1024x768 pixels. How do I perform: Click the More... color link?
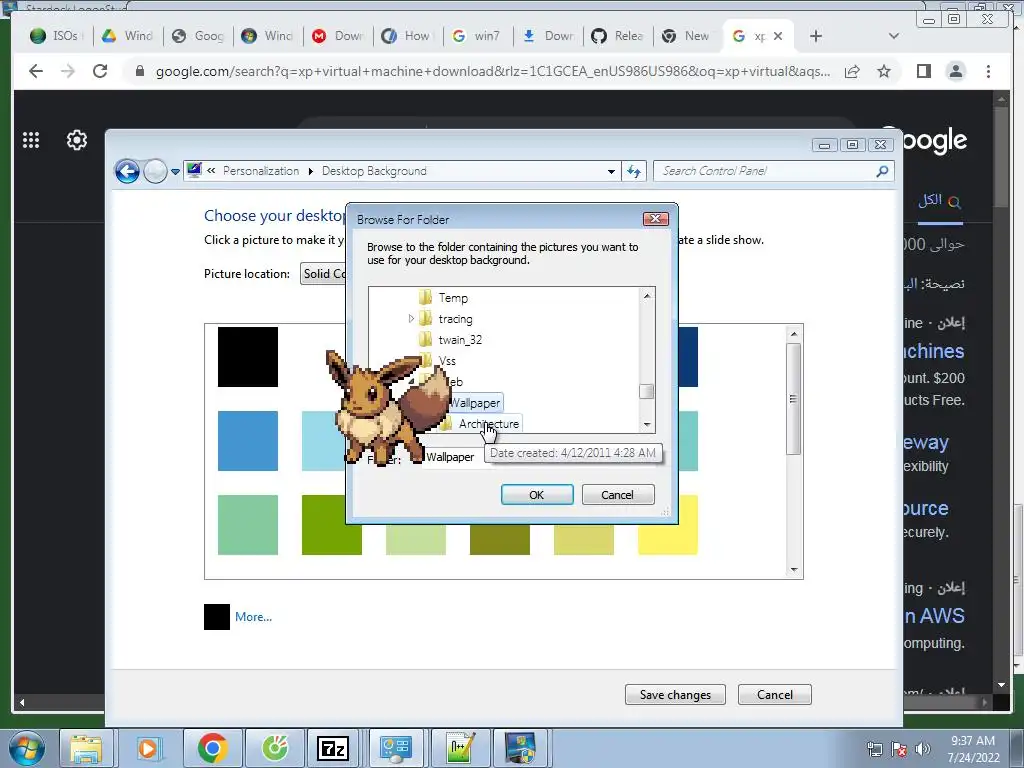[x=253, y=617]
